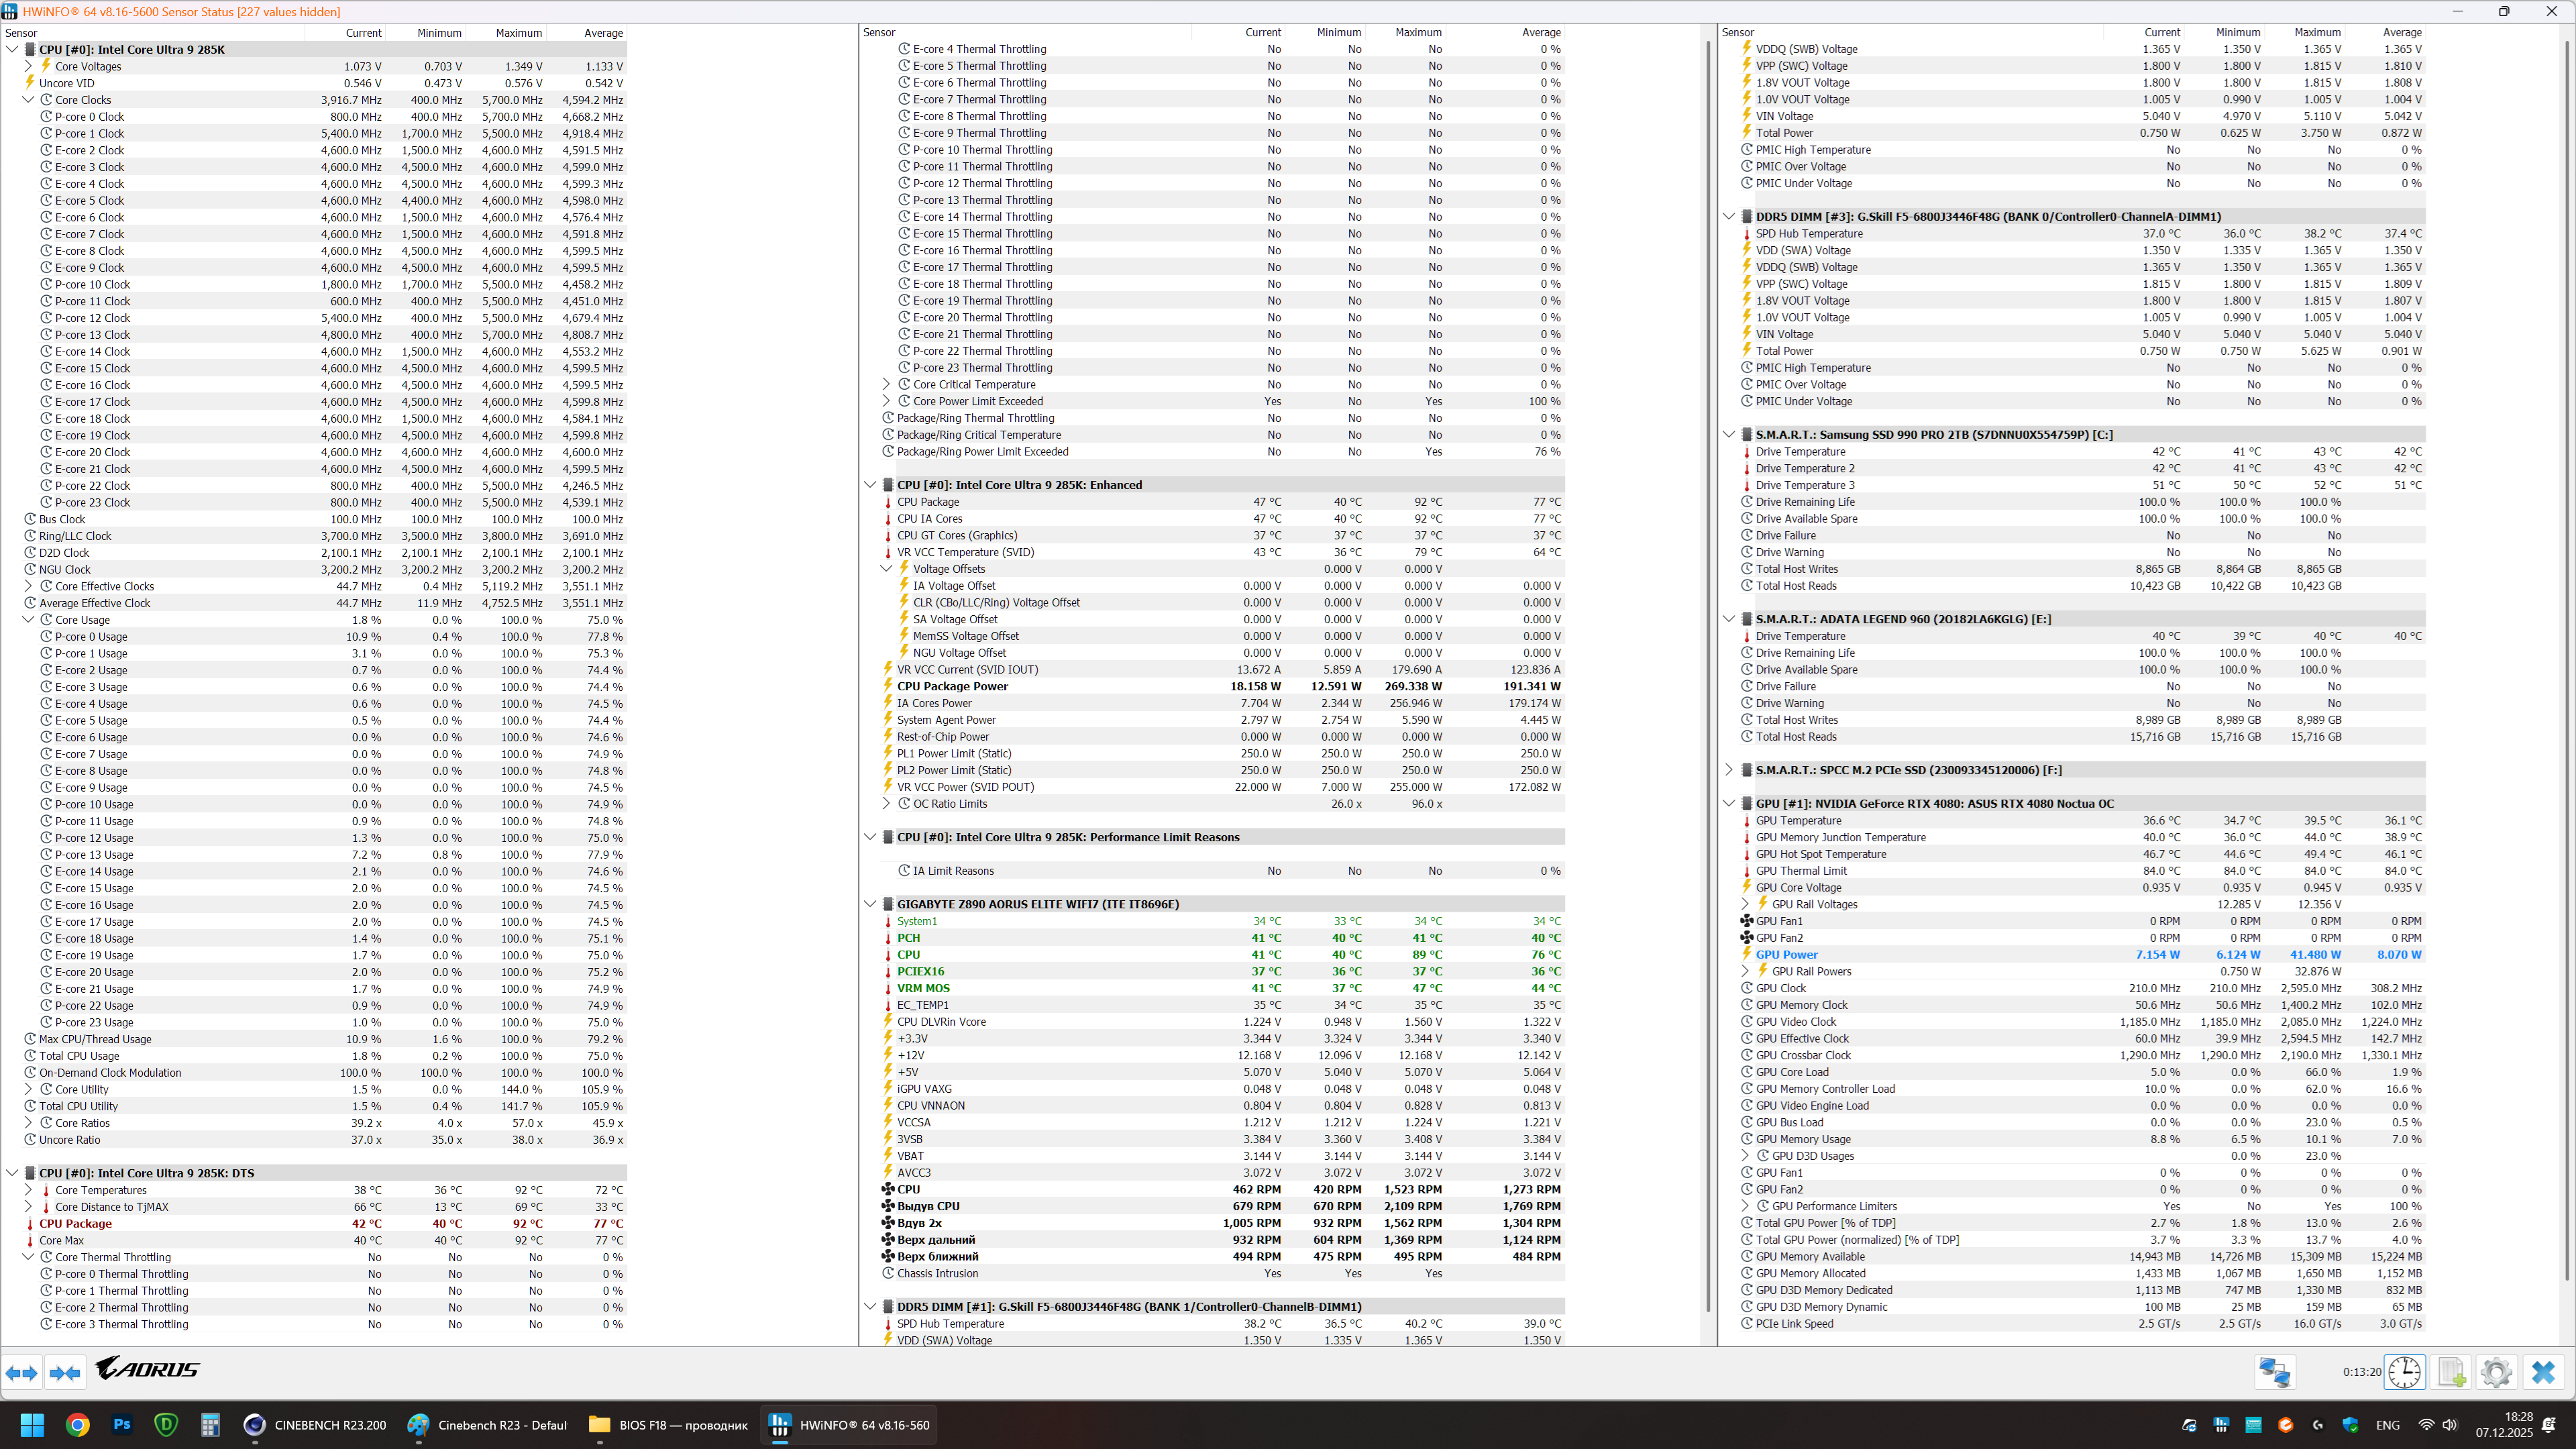Open Google Chrome from the taskbar
This screenshot has width=2576, height=1449.
77,1425
